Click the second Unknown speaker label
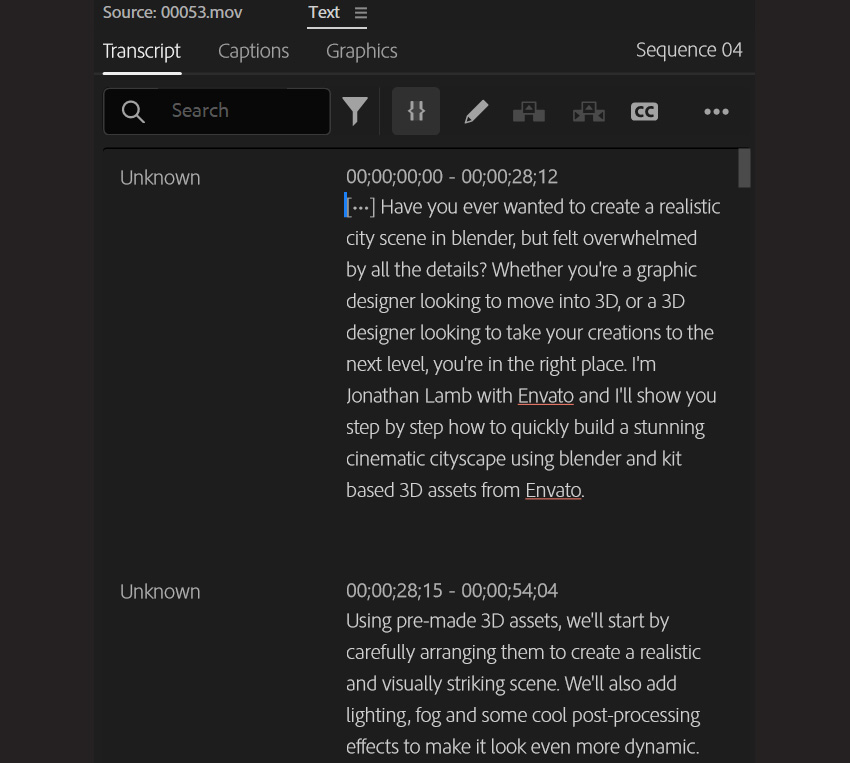Image resolution: width=850 pixels, height=763 pixels. [160, 592]
